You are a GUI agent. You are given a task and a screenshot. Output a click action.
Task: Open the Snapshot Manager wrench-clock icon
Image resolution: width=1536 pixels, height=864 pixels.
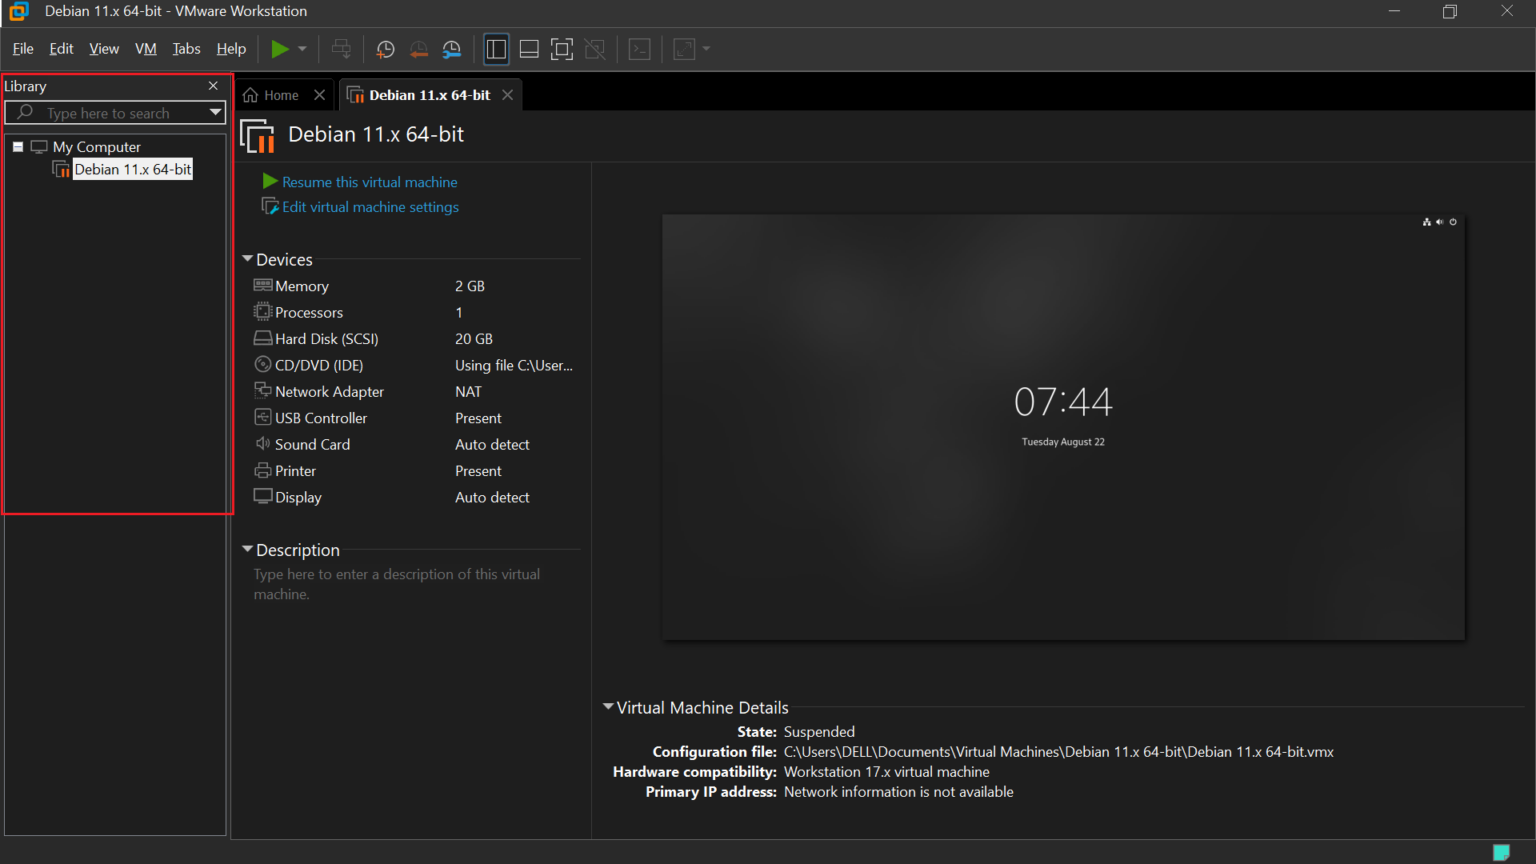(452, 49)
